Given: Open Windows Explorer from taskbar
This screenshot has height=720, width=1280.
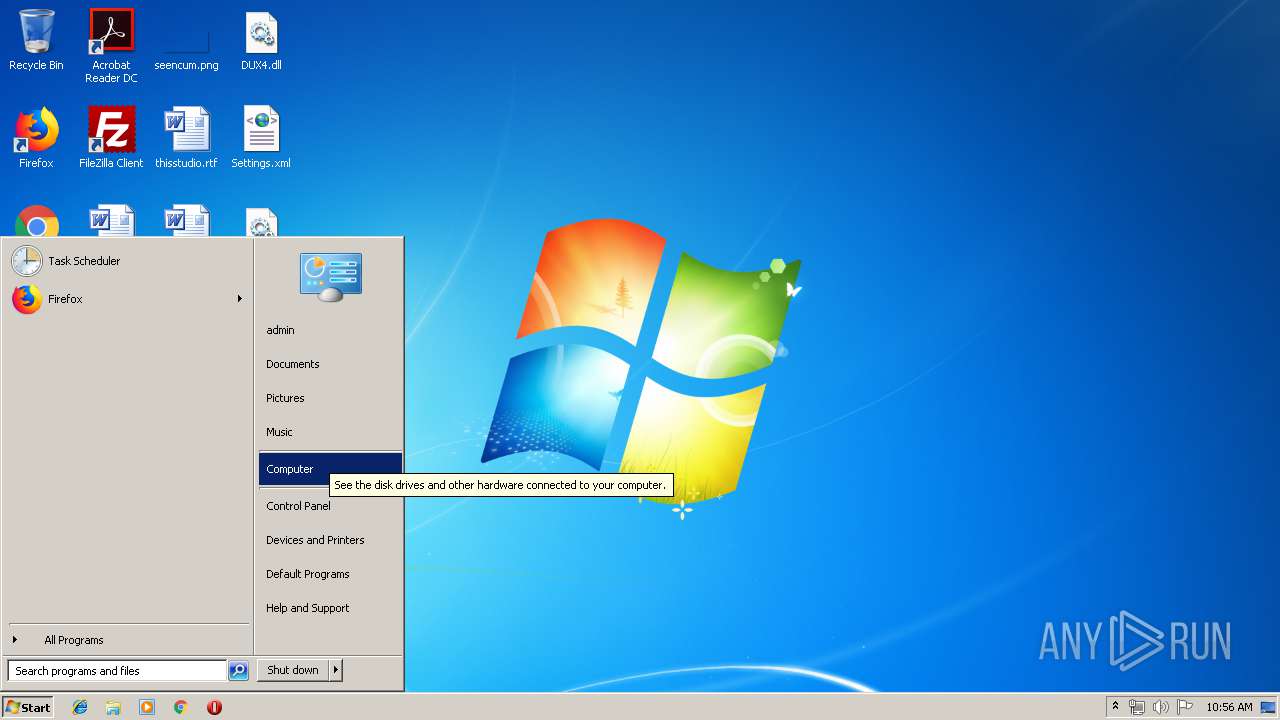Looking at the screenshot, I should [113, 707].
